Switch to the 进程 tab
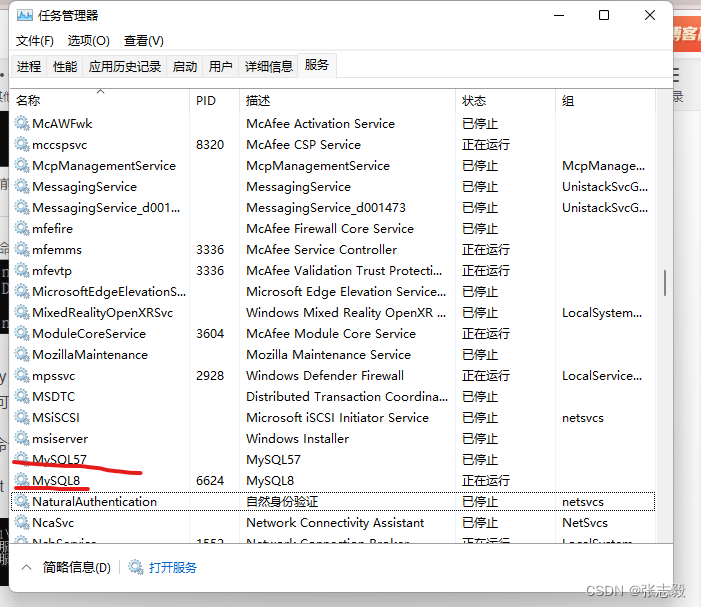 point(29,67)
